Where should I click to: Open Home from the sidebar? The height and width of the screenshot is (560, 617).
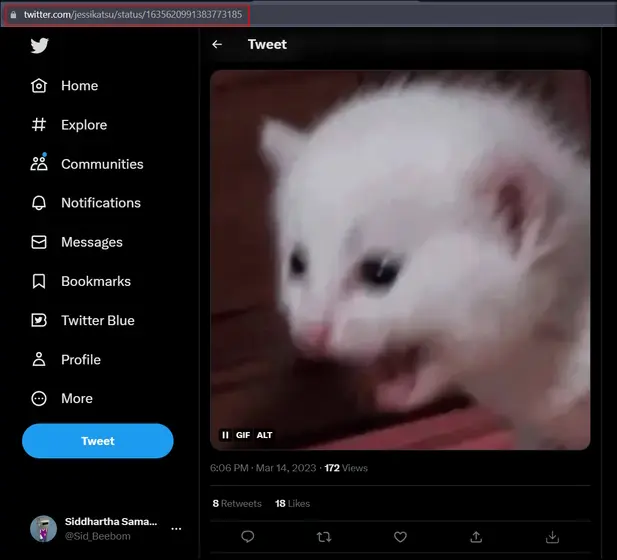pyautogui.click(x=78, y=86)
